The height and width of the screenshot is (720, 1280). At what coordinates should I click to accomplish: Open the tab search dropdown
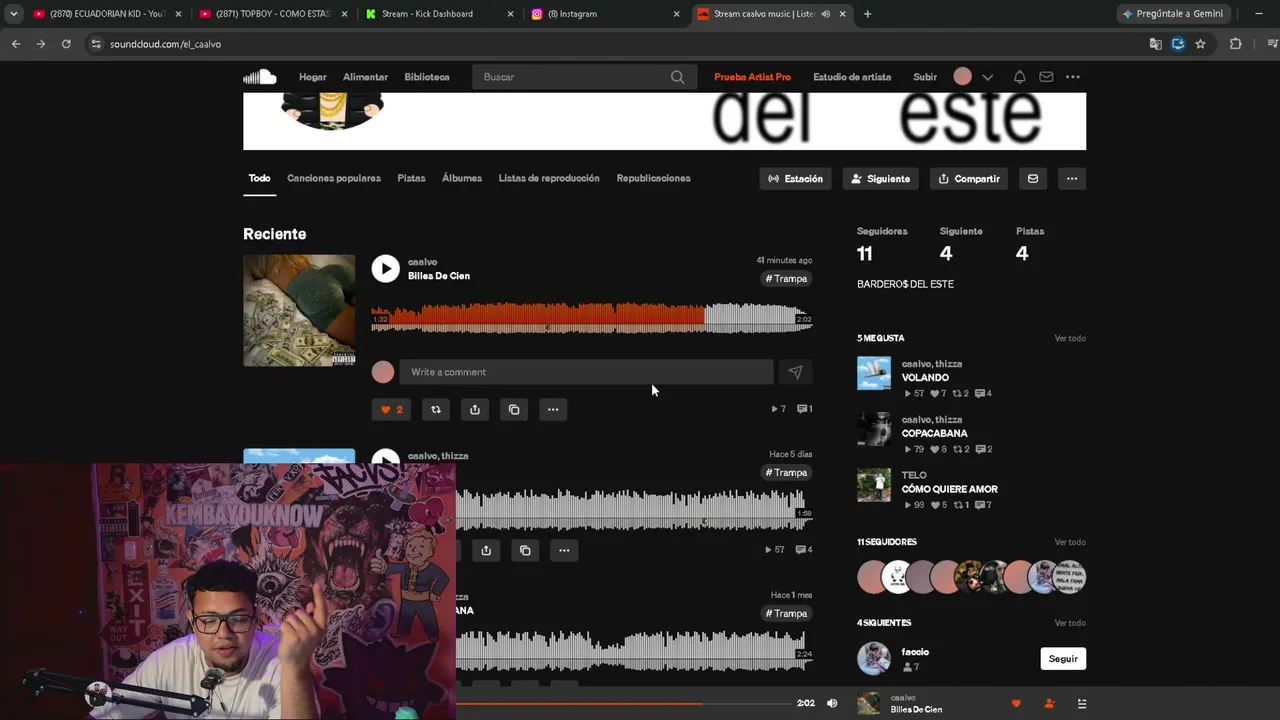click(x=13, y=14)
